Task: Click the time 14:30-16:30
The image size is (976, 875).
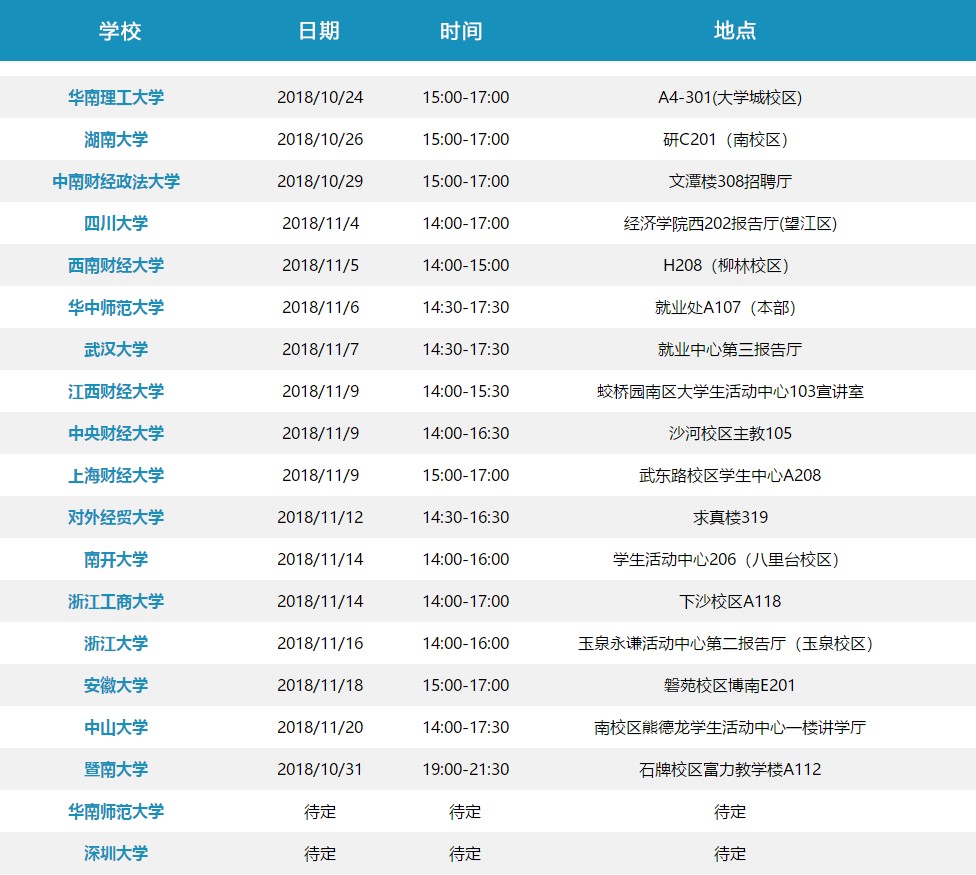Action: 466,518
